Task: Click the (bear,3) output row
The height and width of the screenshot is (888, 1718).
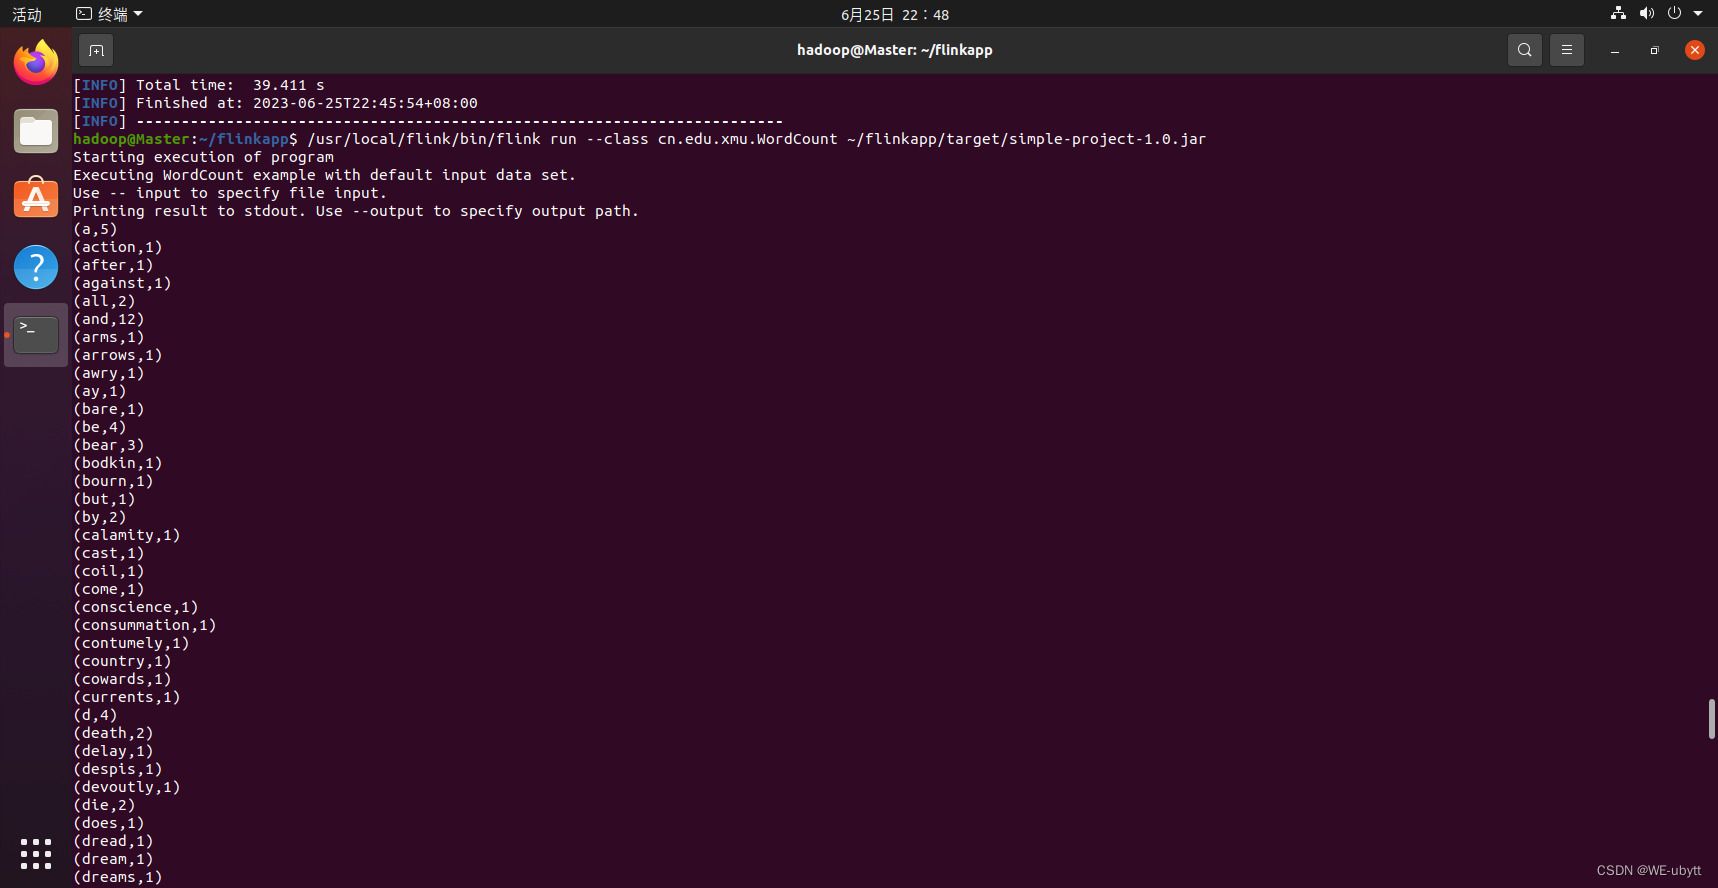Action: (109, 445)
